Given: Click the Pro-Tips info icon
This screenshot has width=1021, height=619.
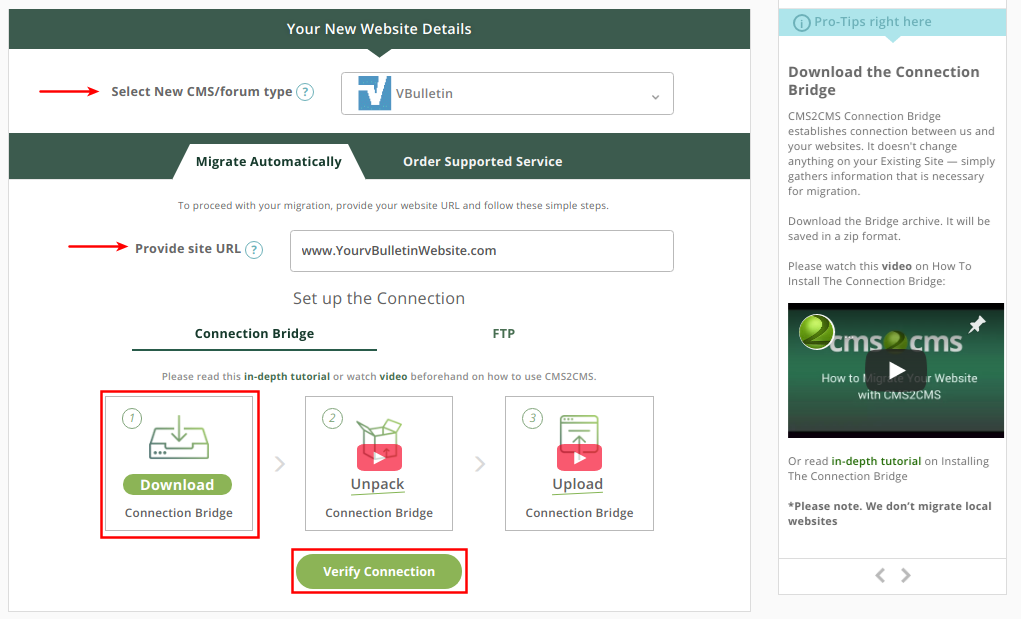Looking at the screenshot, I should 802,23.
